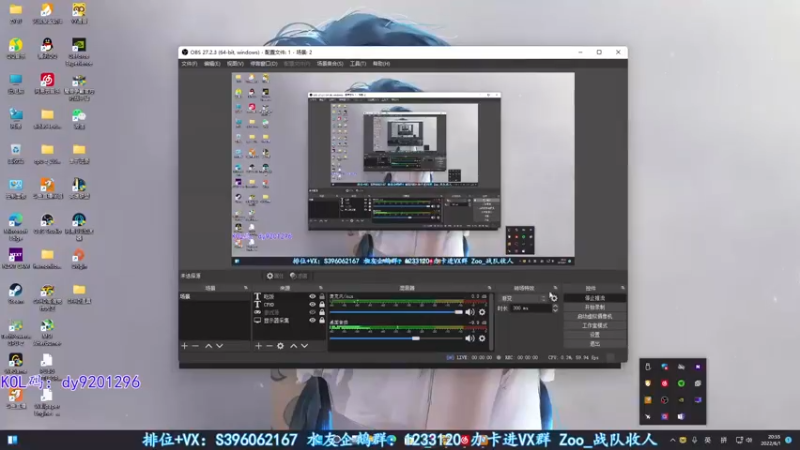800x450 pixels.
Task: Select the 场景 entry in the Scenes list
Action: pyautogui.click(x=215, y=296)
